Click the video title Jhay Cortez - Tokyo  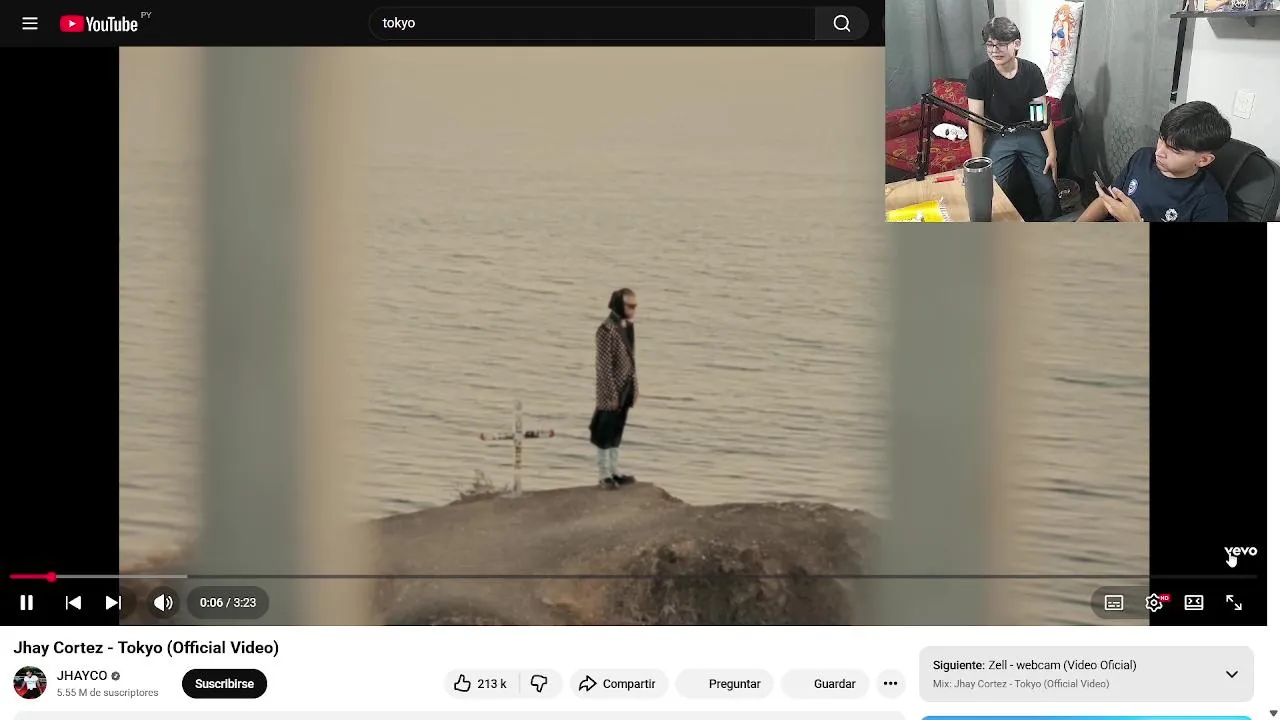coord(146,648)
